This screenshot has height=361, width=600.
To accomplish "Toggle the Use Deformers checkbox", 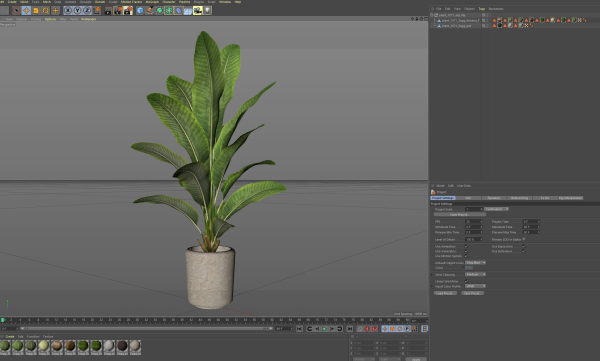I will click(523, 251).
